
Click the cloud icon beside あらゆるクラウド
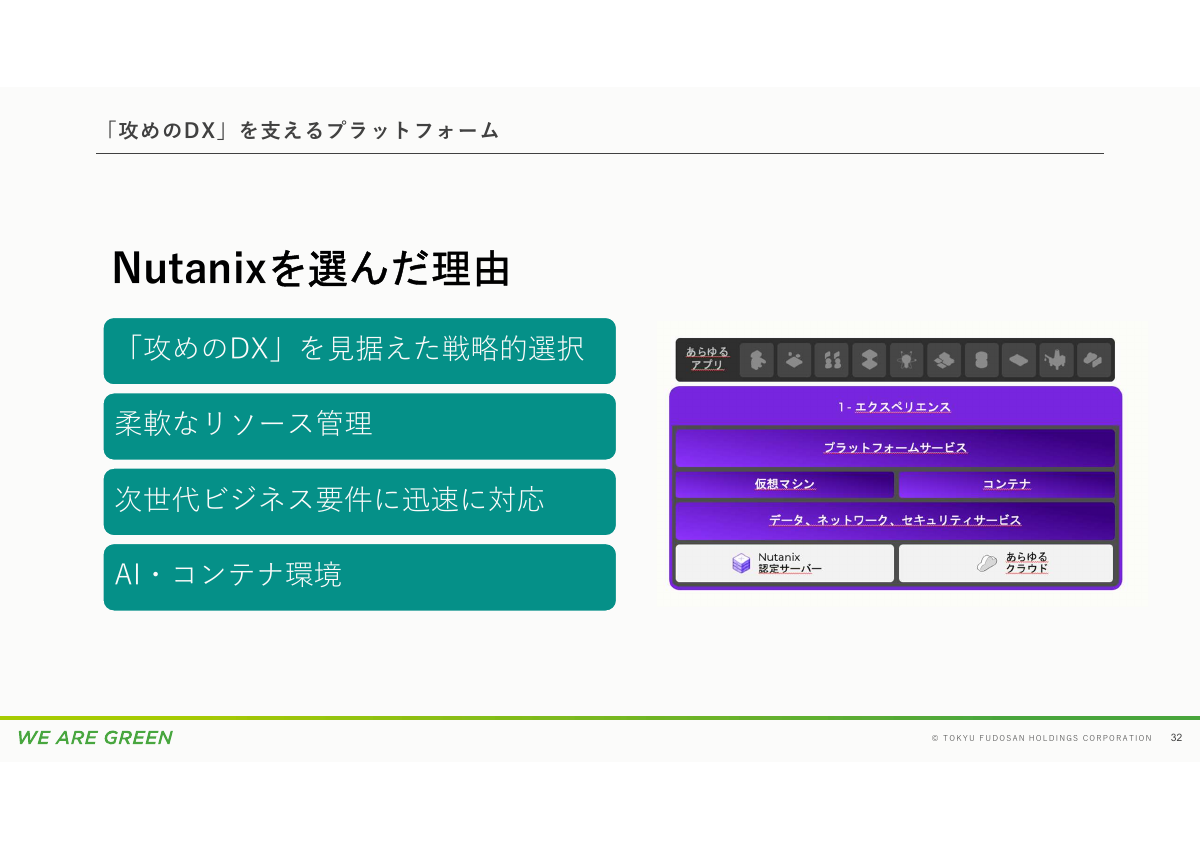point(985,562)
